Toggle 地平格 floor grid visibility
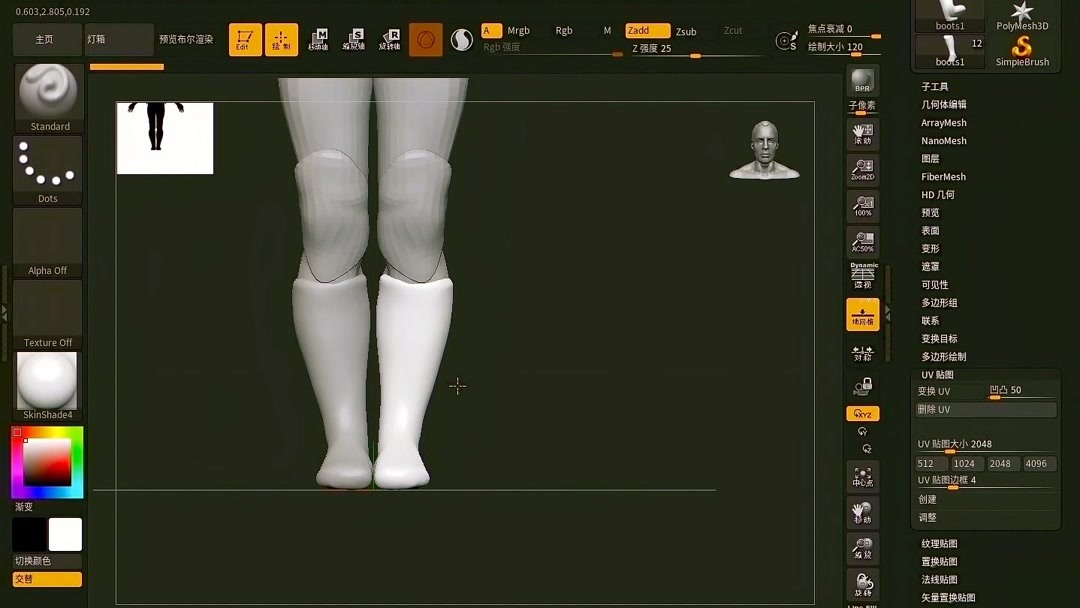This screenshot has height=608, width=1080. click(x=862, y=315)
